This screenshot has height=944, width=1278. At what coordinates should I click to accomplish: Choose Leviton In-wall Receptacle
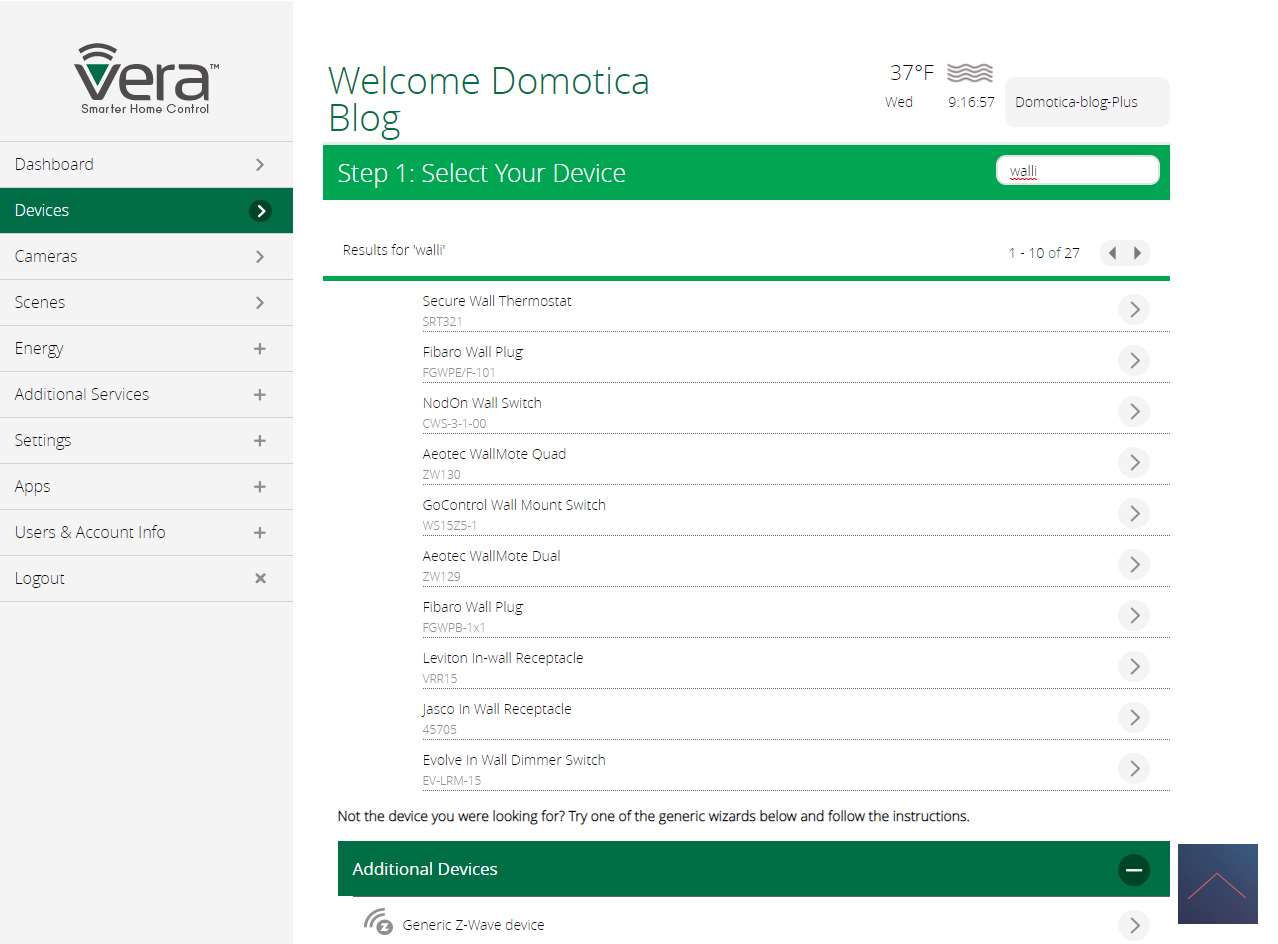tap(502, 658)
